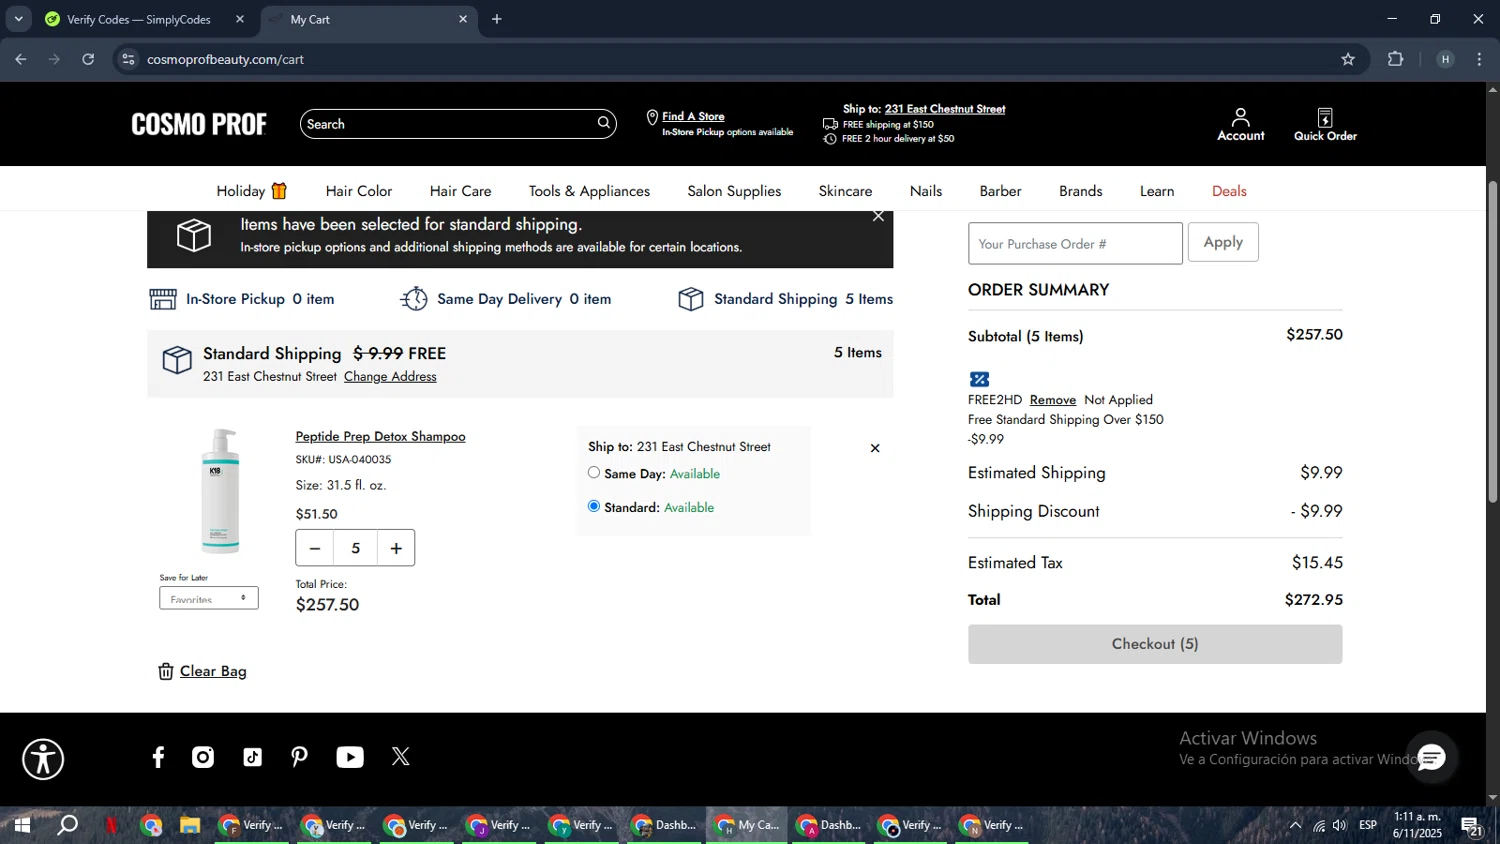Open the accessibility options icon

pyautogui.click(x=43, y=759)
